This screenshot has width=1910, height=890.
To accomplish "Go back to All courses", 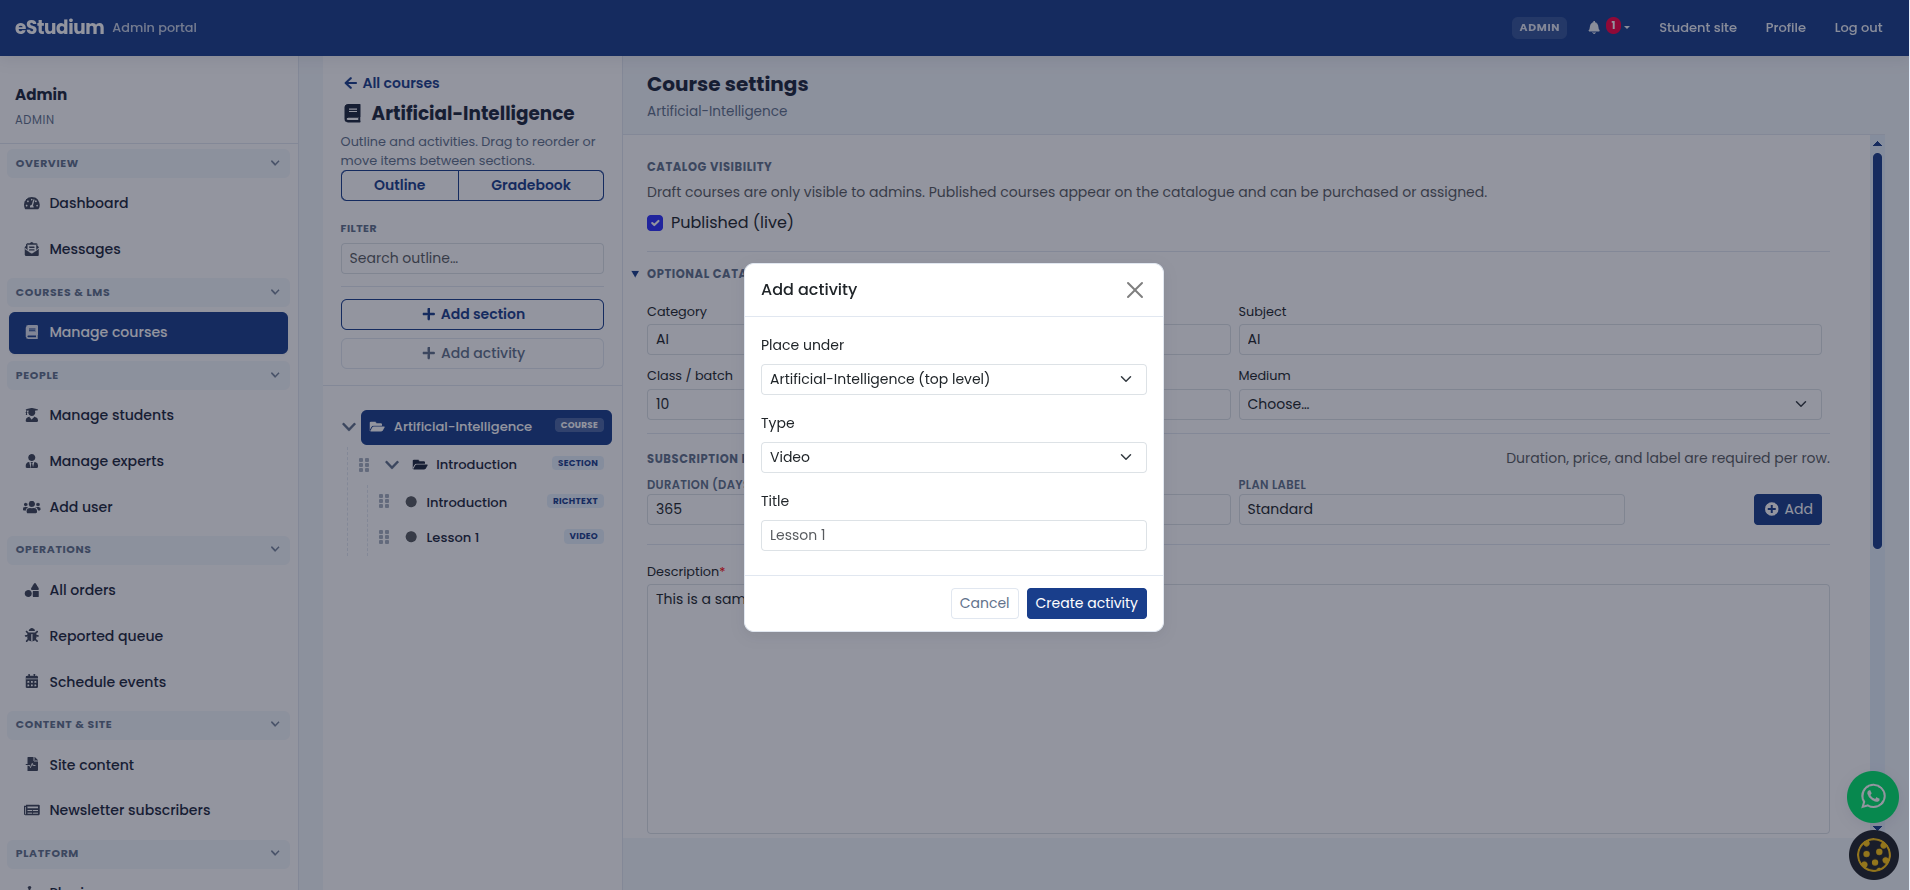I will pyautogui.click(x=391, y=83).
